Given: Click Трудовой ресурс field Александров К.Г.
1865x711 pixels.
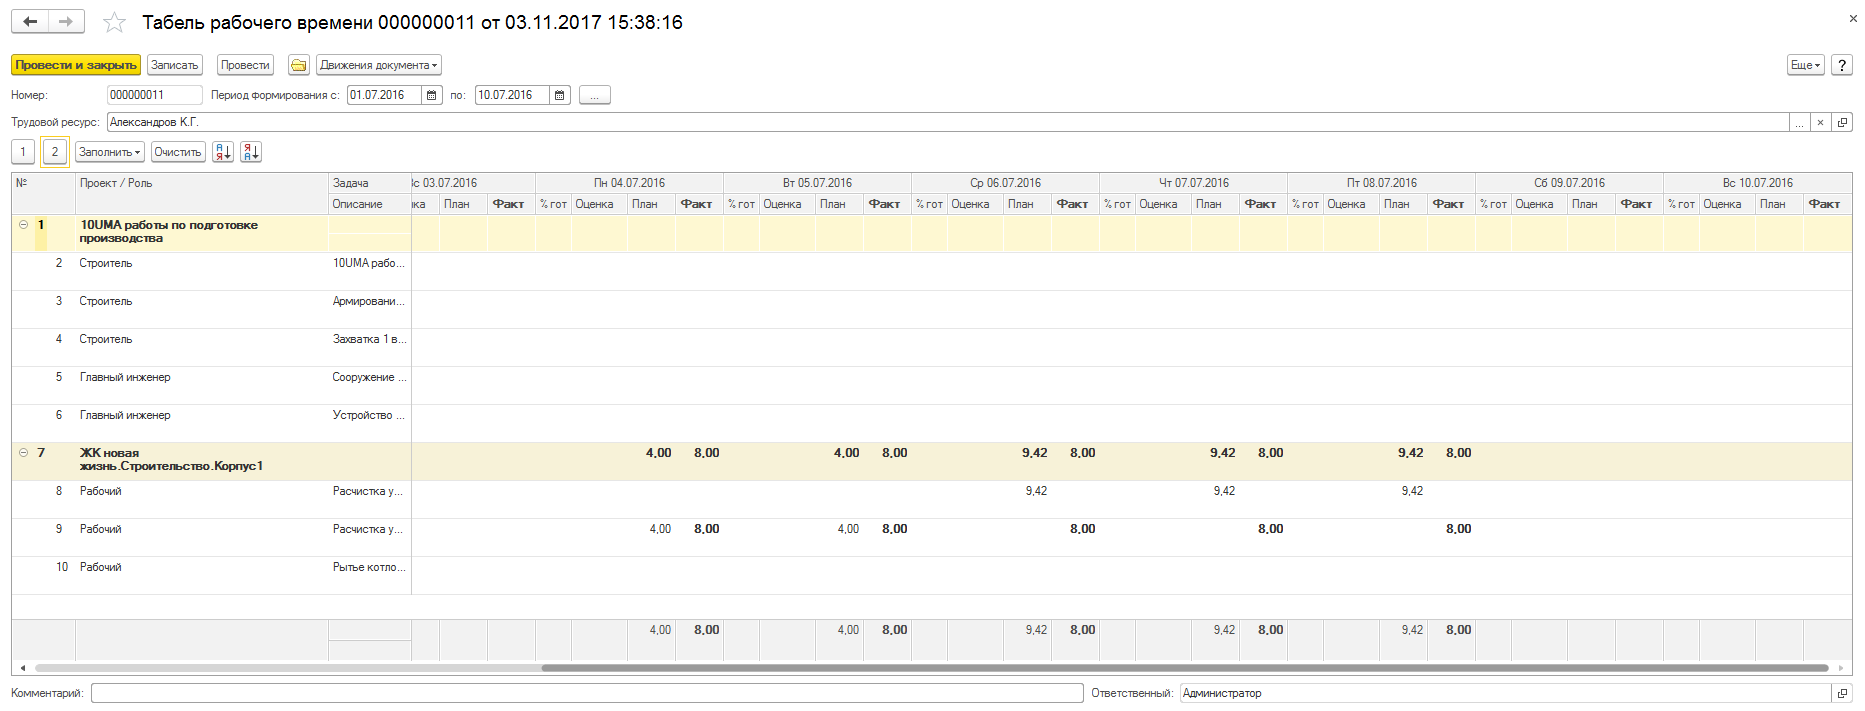Looking at the screenshot, I should coord(947,122).
